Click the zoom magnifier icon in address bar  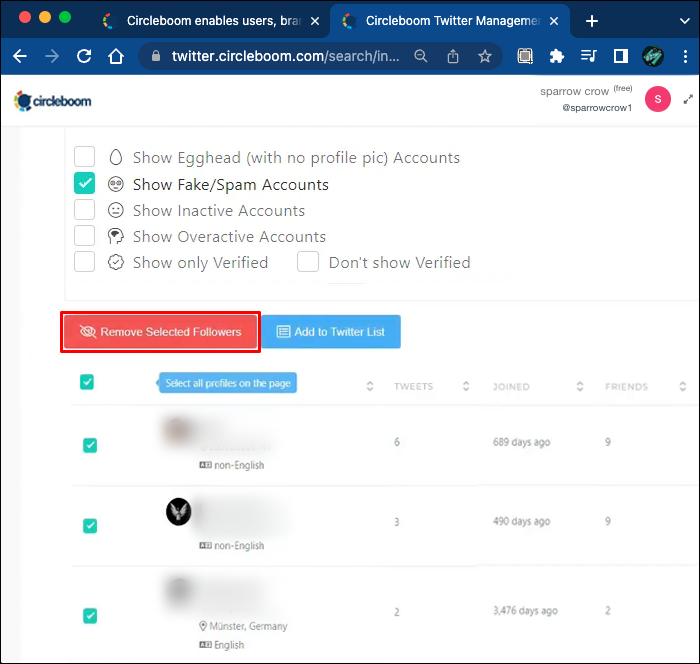[421, 56]
